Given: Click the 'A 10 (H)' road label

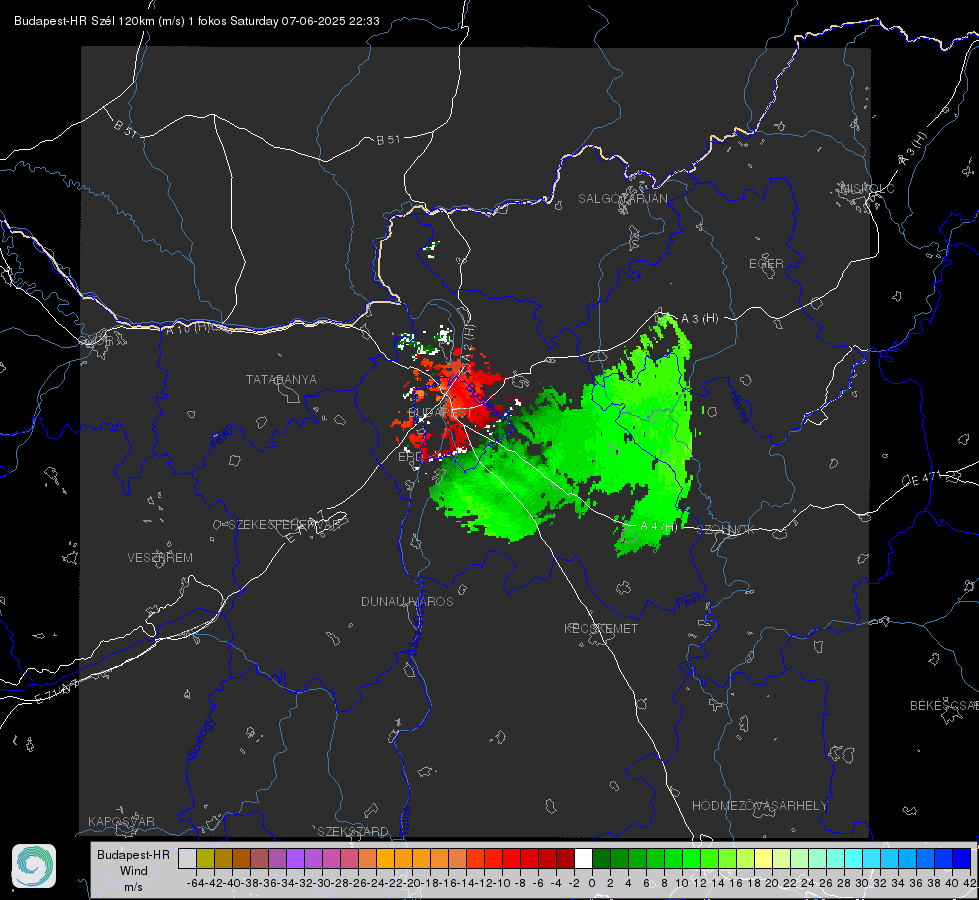Looking at the screenshot, I should point(187,328).
